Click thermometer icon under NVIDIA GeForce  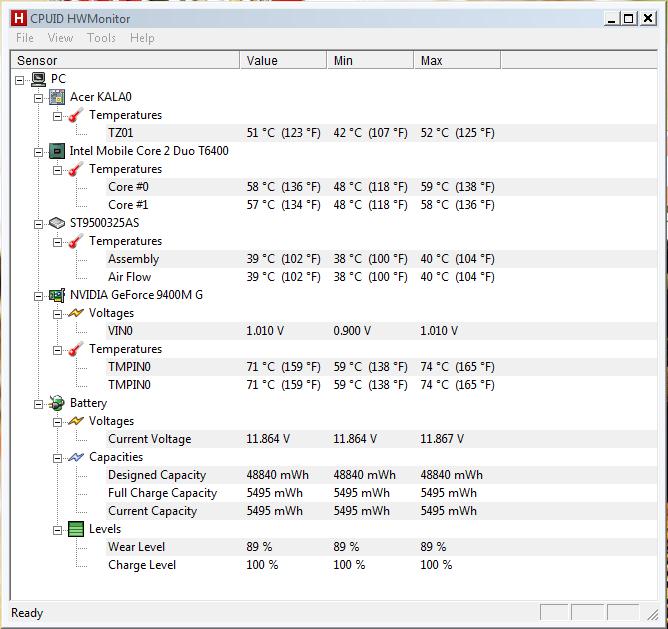tap(76, 349)
